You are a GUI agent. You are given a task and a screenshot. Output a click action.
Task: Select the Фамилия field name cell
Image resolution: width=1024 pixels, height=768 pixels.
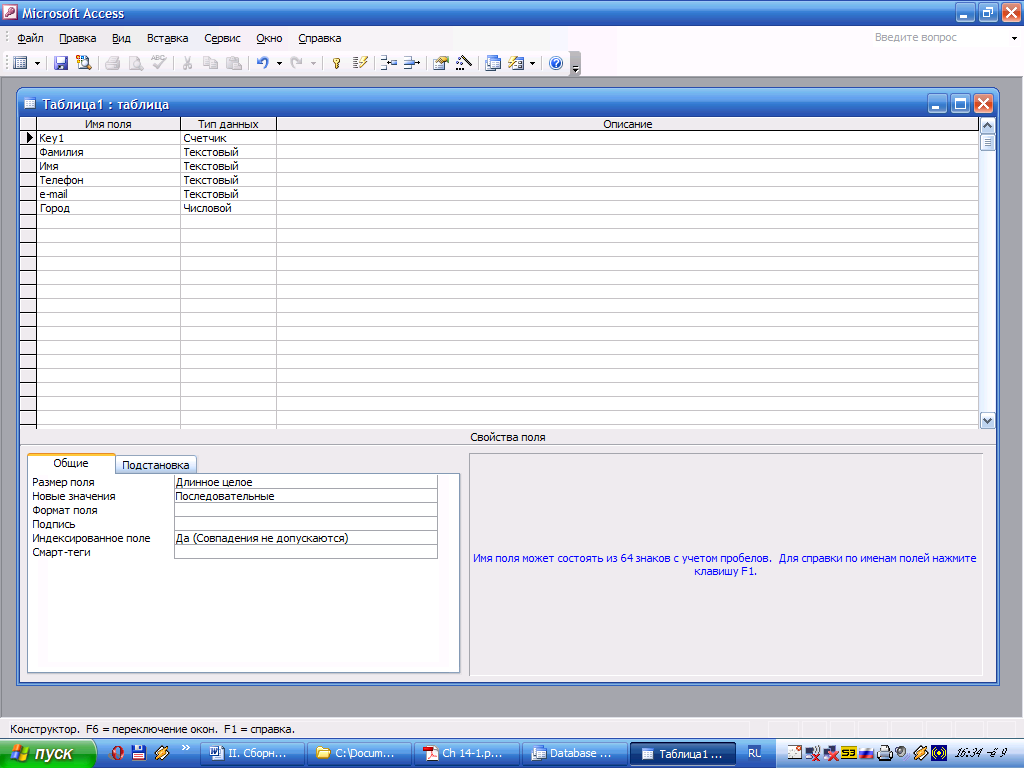click(108, 152)
